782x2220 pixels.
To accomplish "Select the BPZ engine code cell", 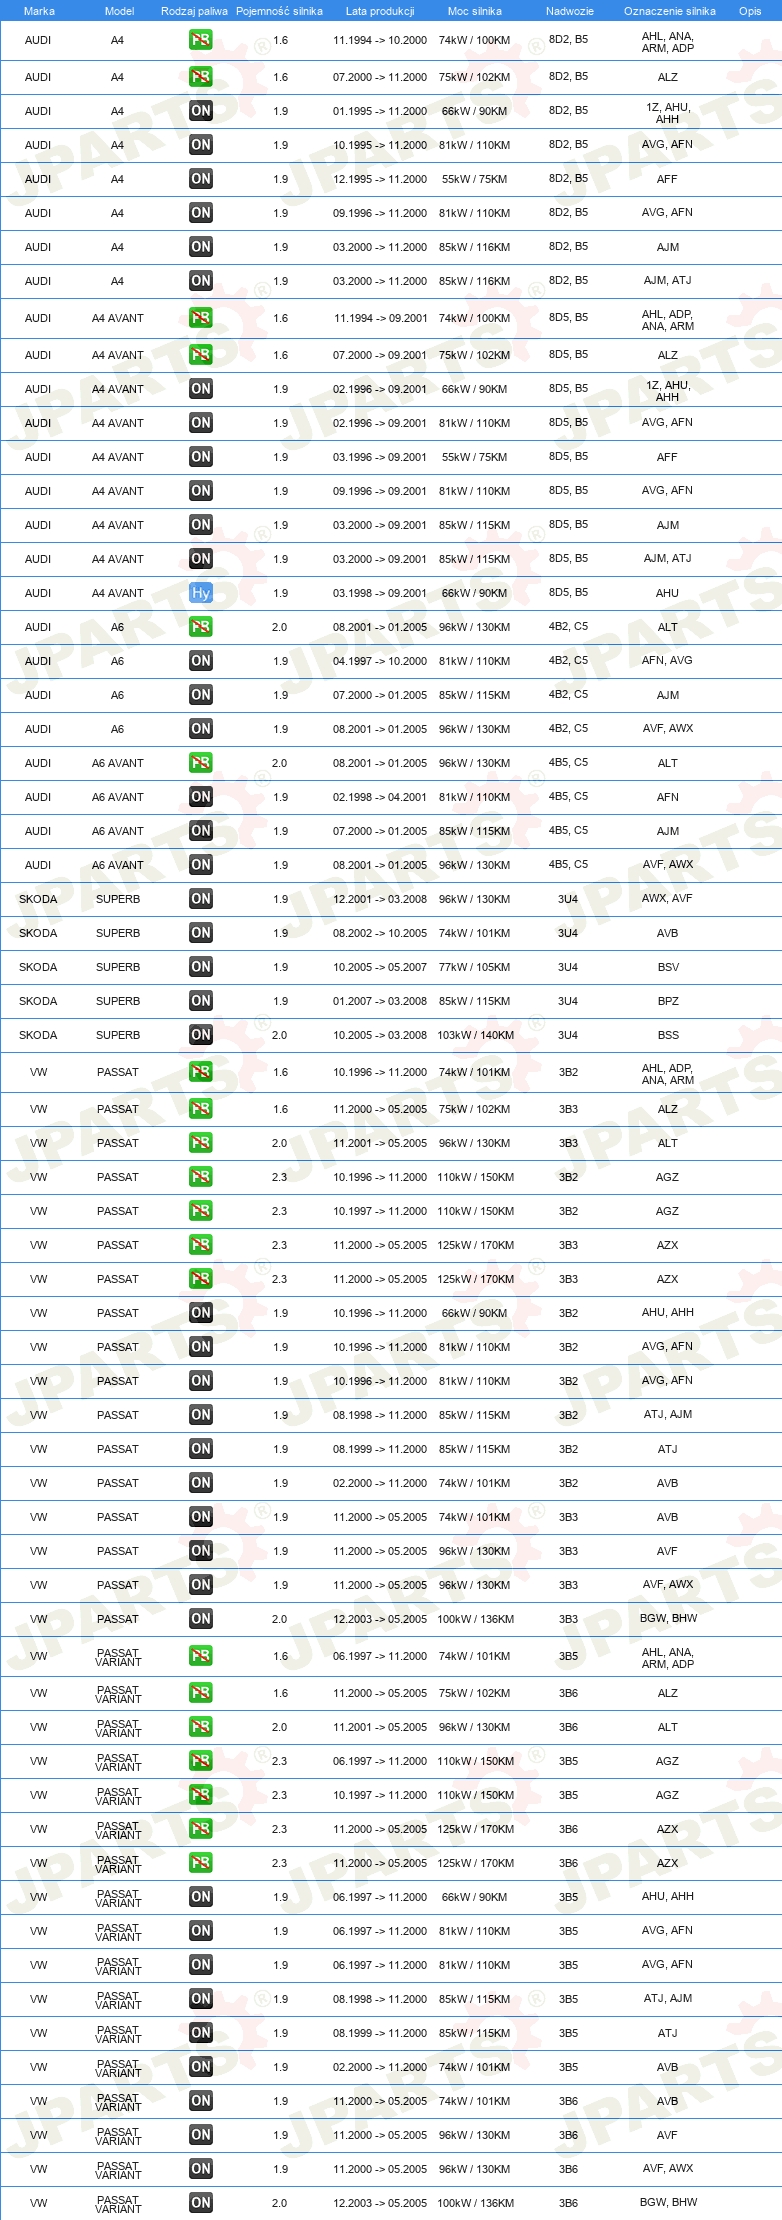I will pos(668,1001).
